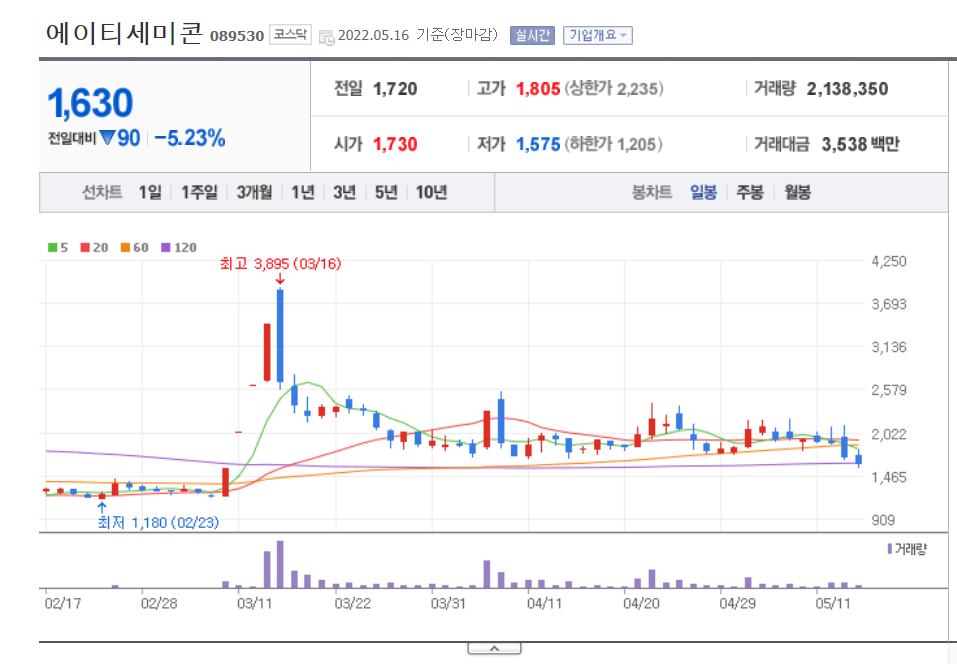Click the lower limit text 하한가 1,205
This screenshot has width=957, height=664.
[x=613, y=145]
